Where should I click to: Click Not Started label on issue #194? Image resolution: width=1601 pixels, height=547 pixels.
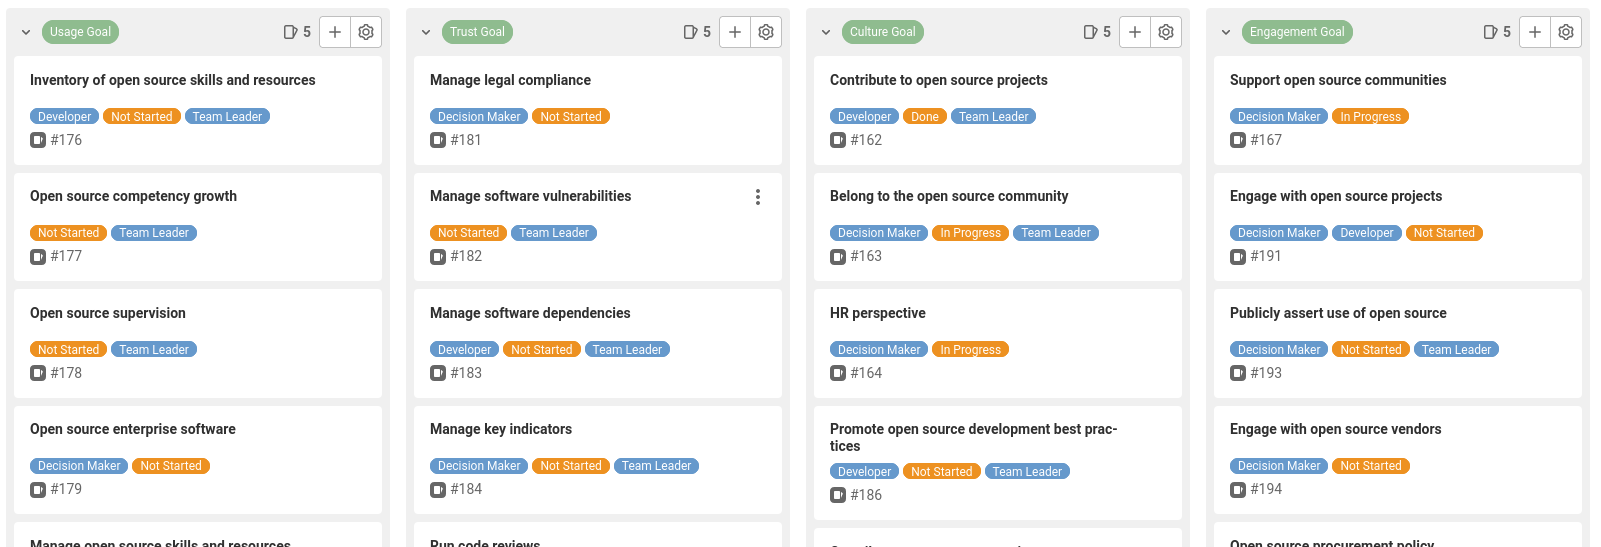[x=1370, y=466]
